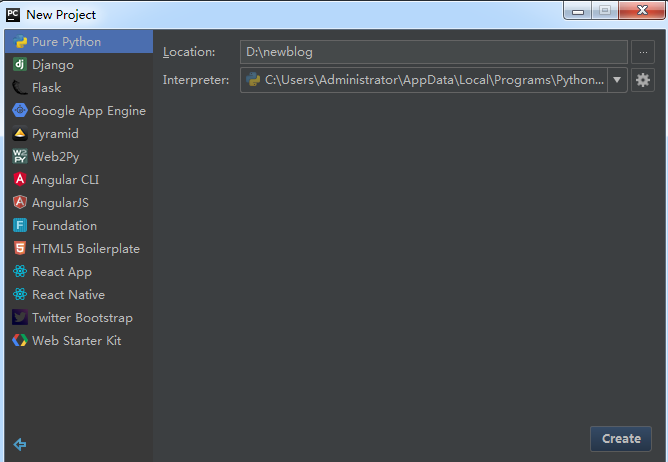This screenshot has height=462, width=668.
Task: Click the Location path text field
Action: [x=433, y=52]
